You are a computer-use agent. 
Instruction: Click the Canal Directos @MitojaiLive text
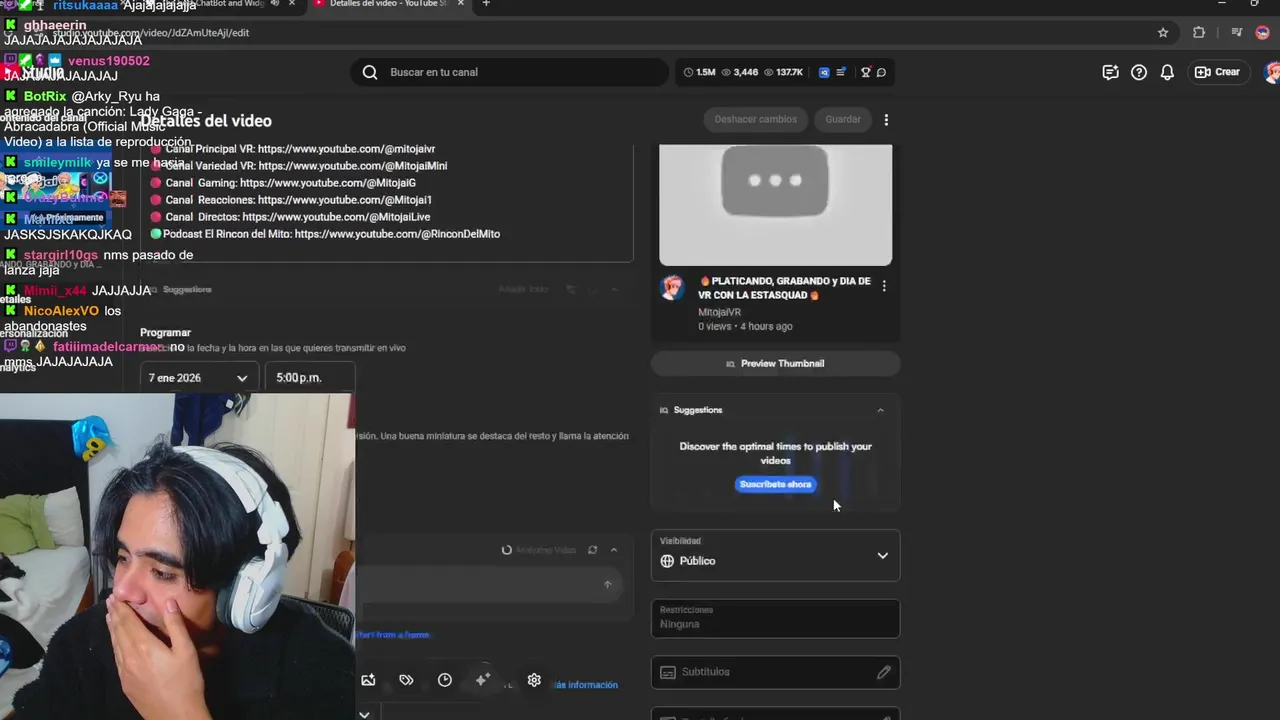point(298,217)
